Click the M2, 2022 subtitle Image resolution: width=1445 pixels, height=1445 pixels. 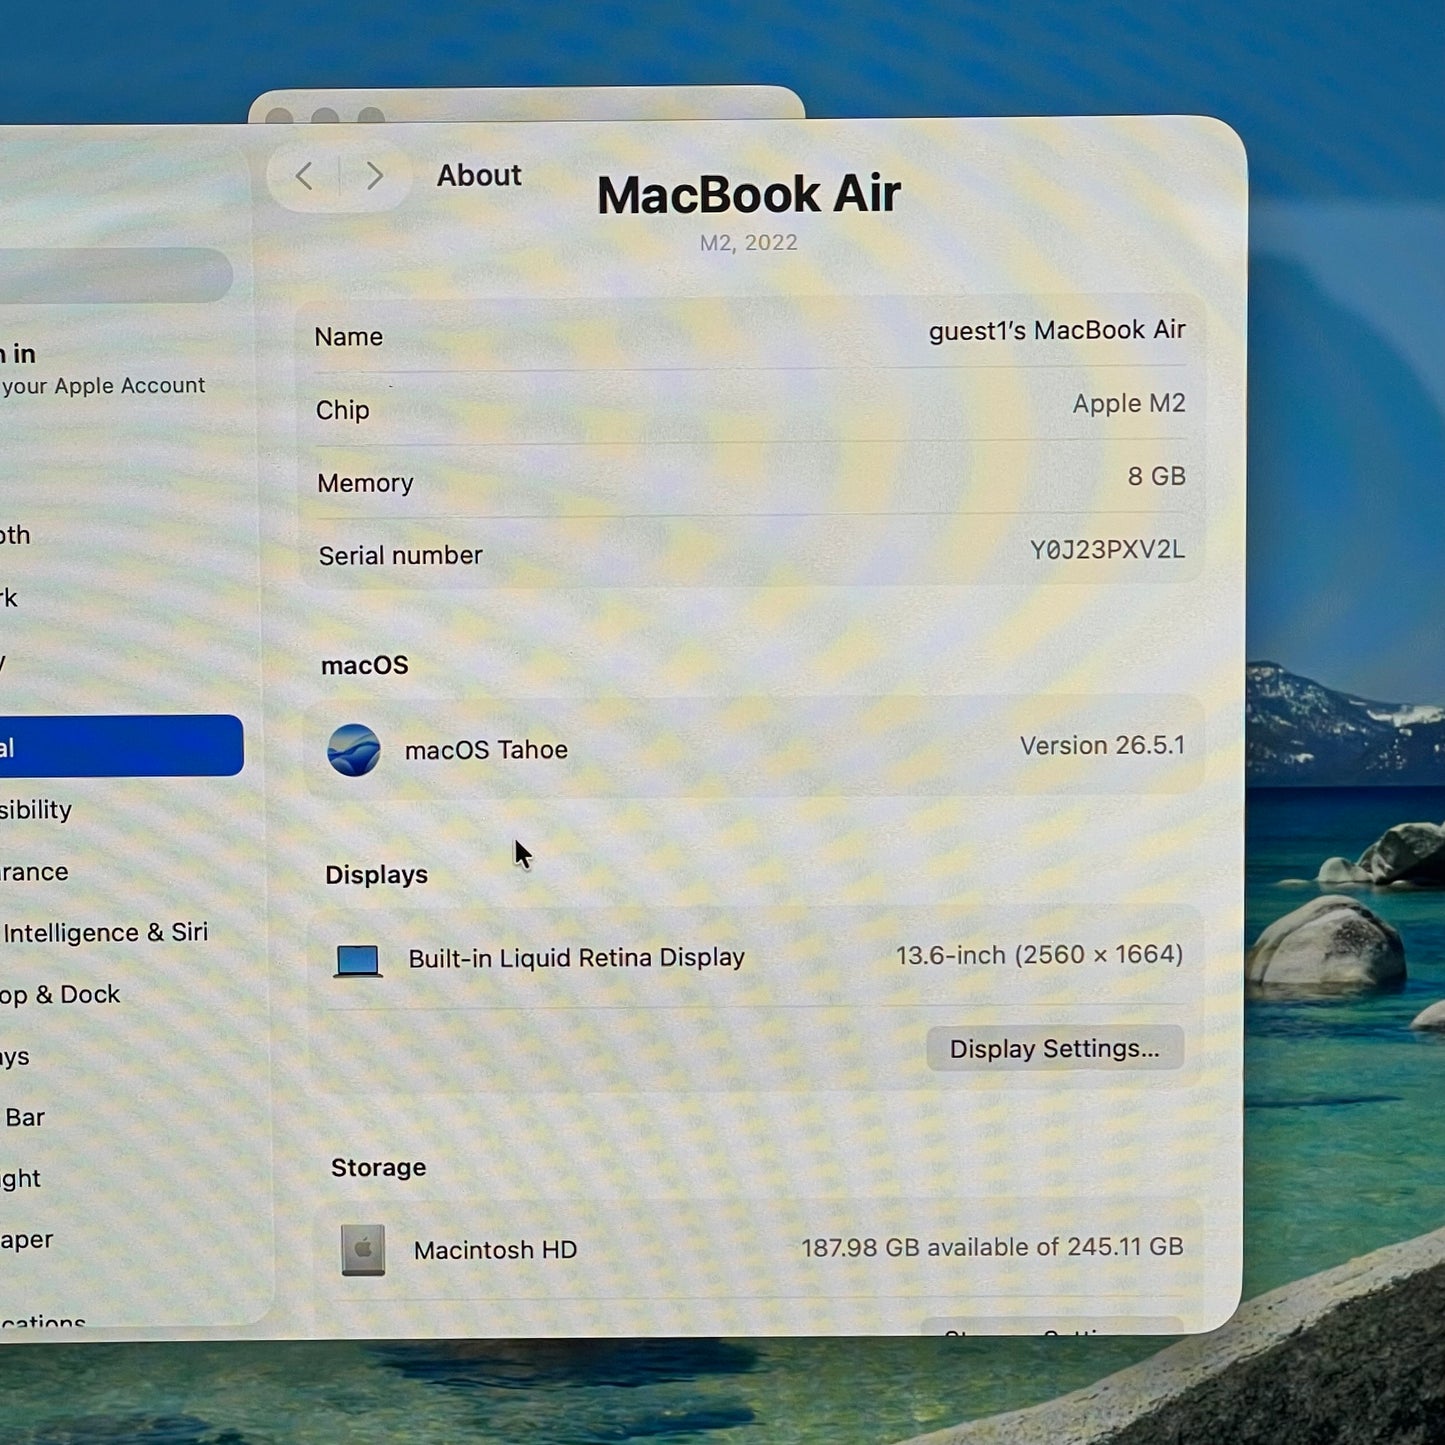(749, 243)
